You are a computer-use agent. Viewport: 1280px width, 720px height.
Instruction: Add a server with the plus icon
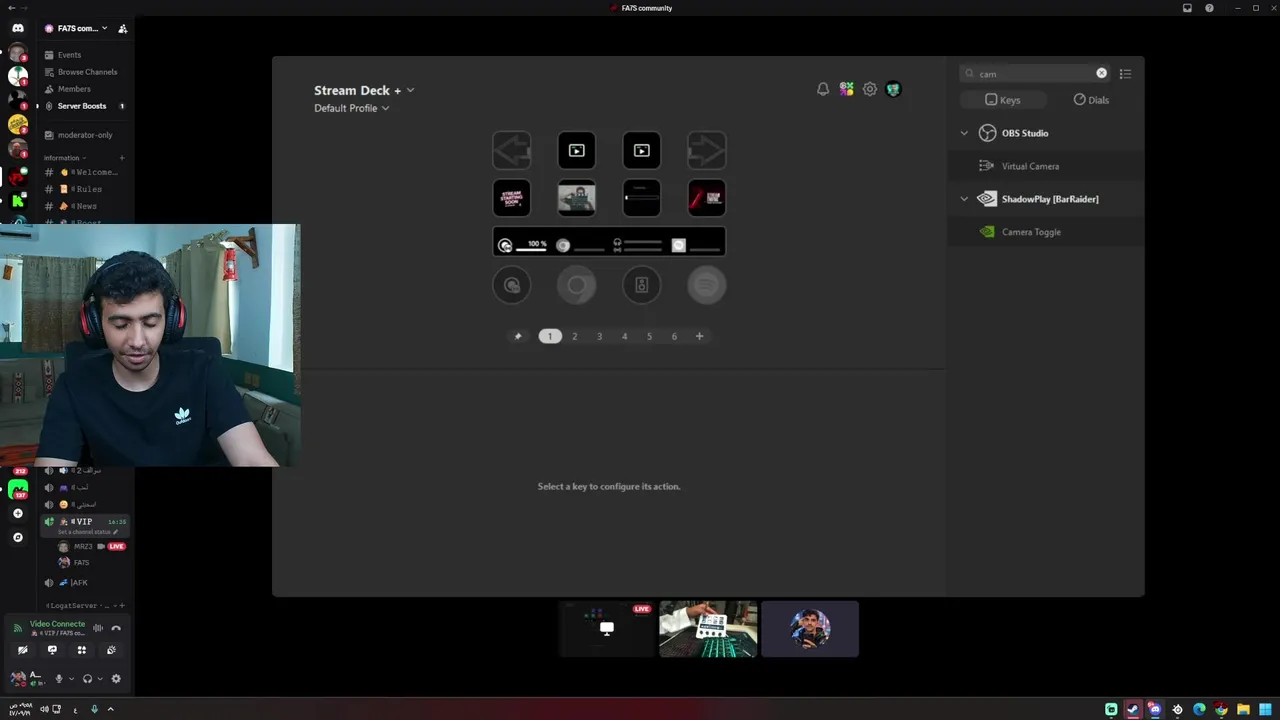tap(17, 513)
